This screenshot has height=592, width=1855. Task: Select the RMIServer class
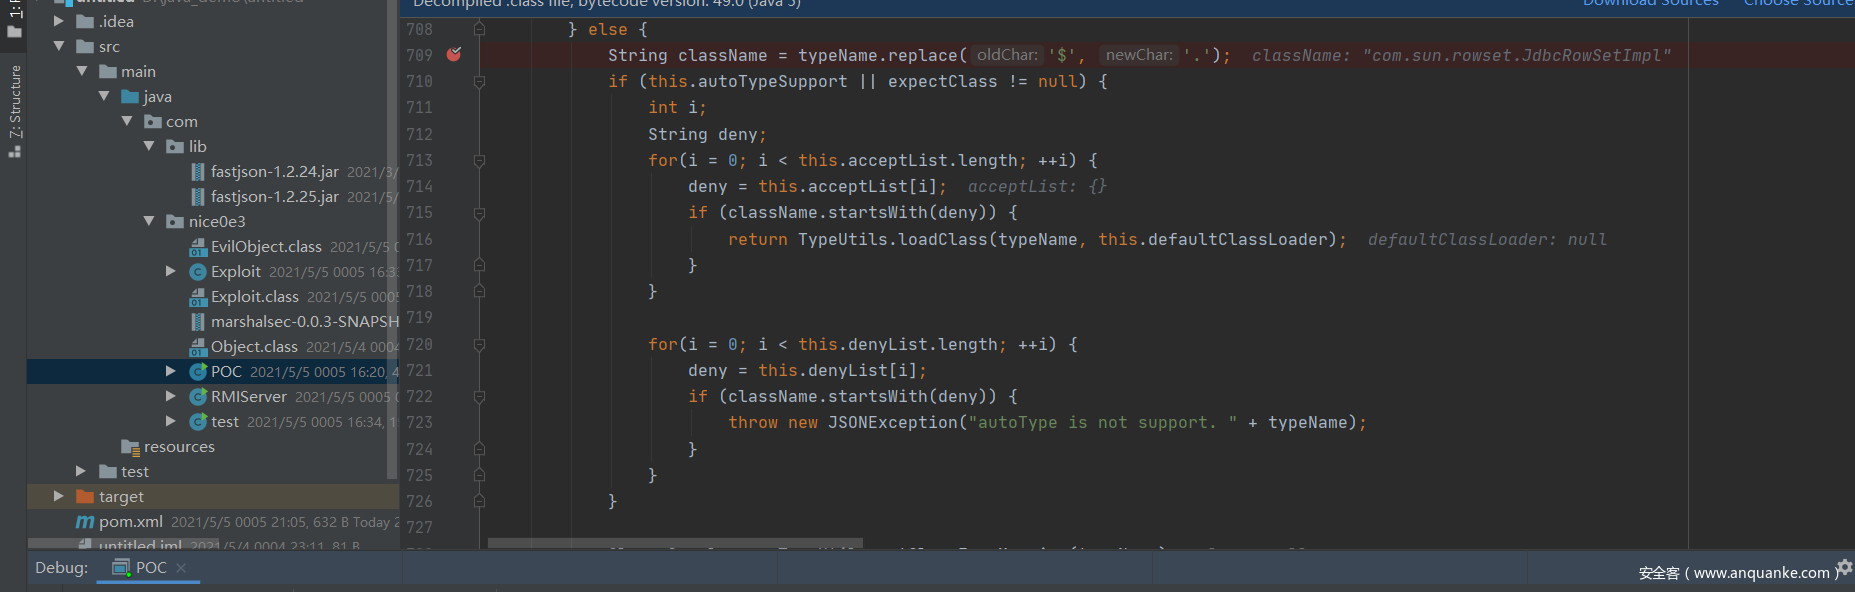coord(248,397)
